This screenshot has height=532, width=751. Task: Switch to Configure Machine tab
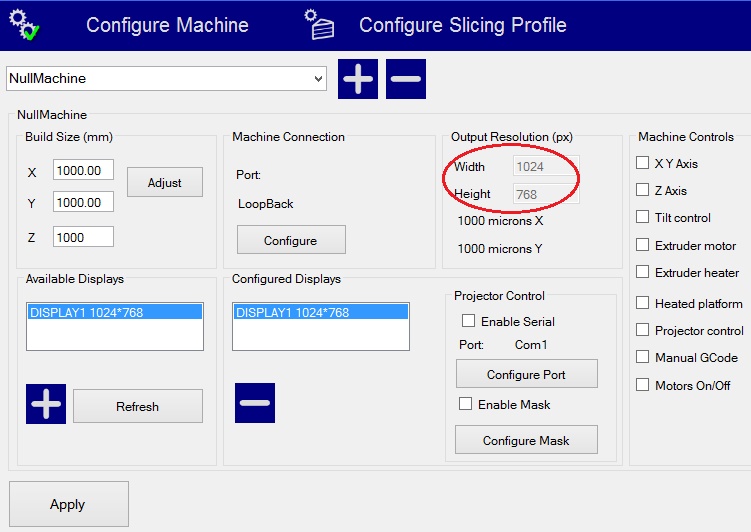(x=167, y=25)
